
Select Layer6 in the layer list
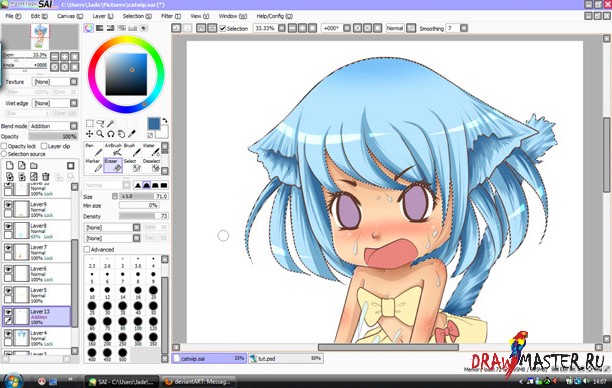click(x=37, y=274)
